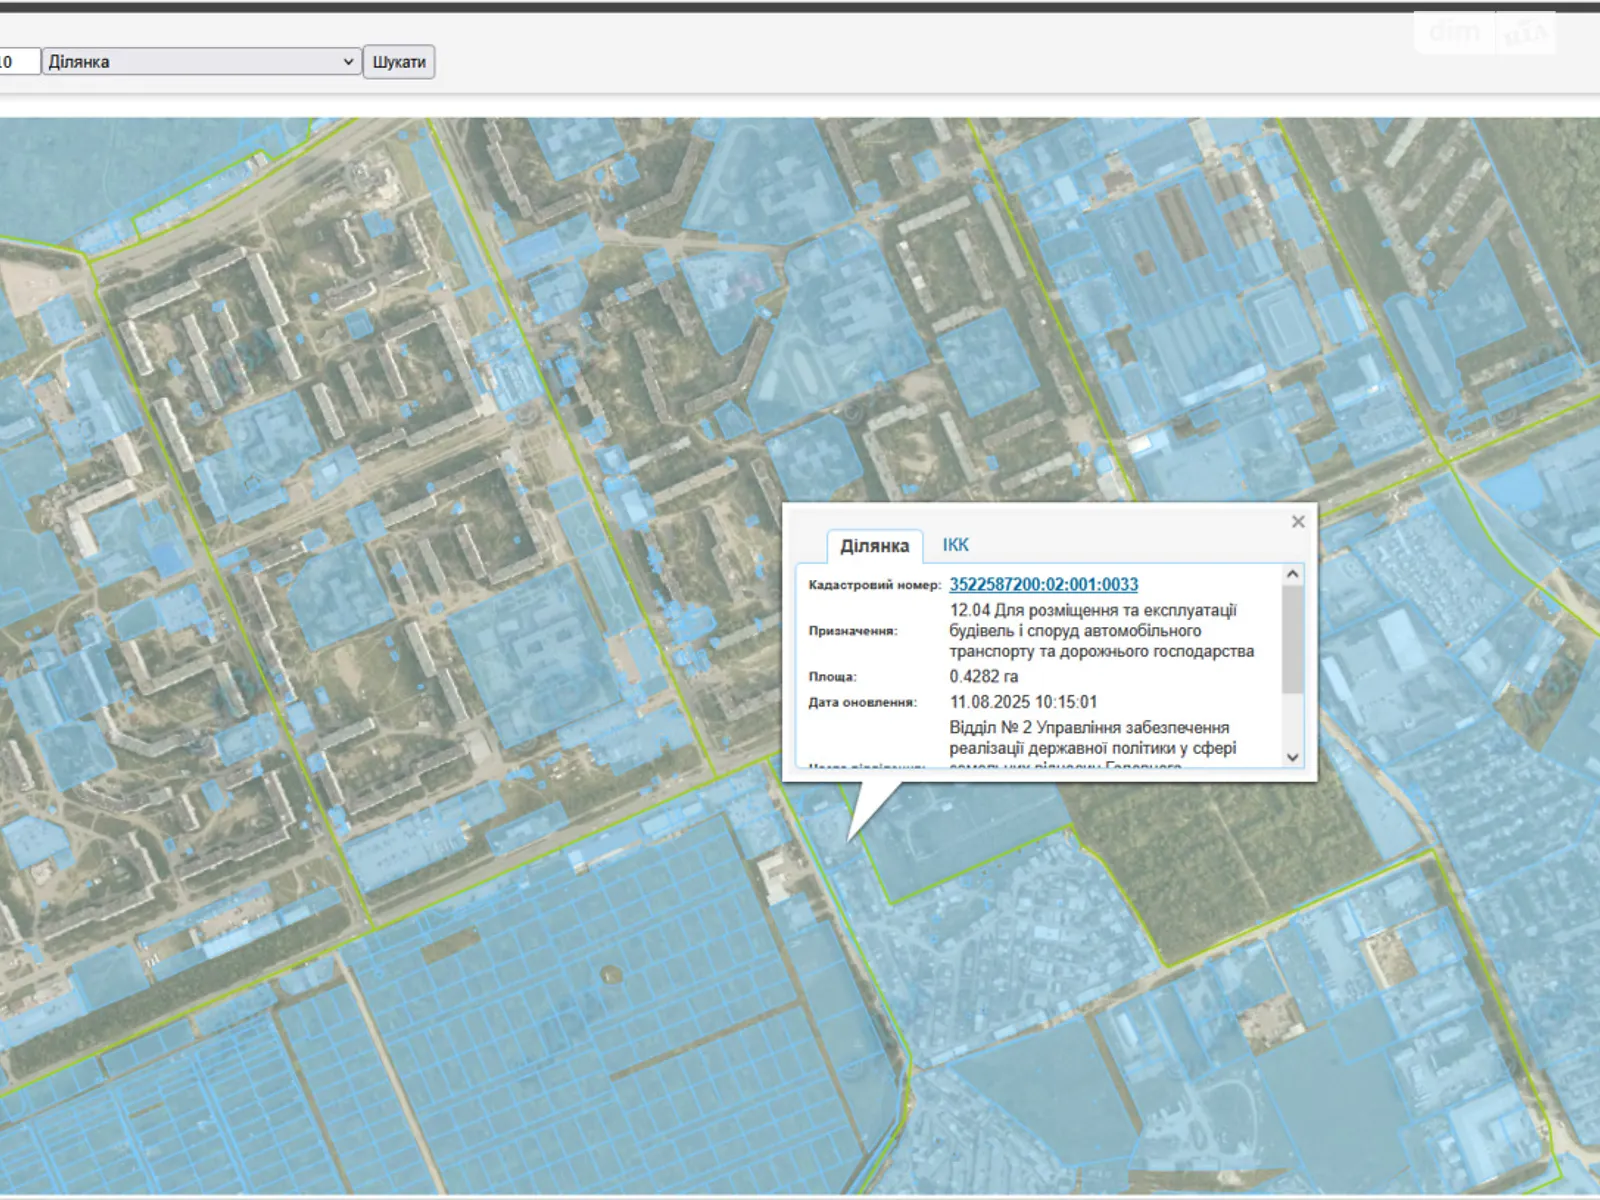The height and width of the screenshot is (1200, 1600).
Task: Click the Призначення purpose description text
Action: [x=1100, y=631]
